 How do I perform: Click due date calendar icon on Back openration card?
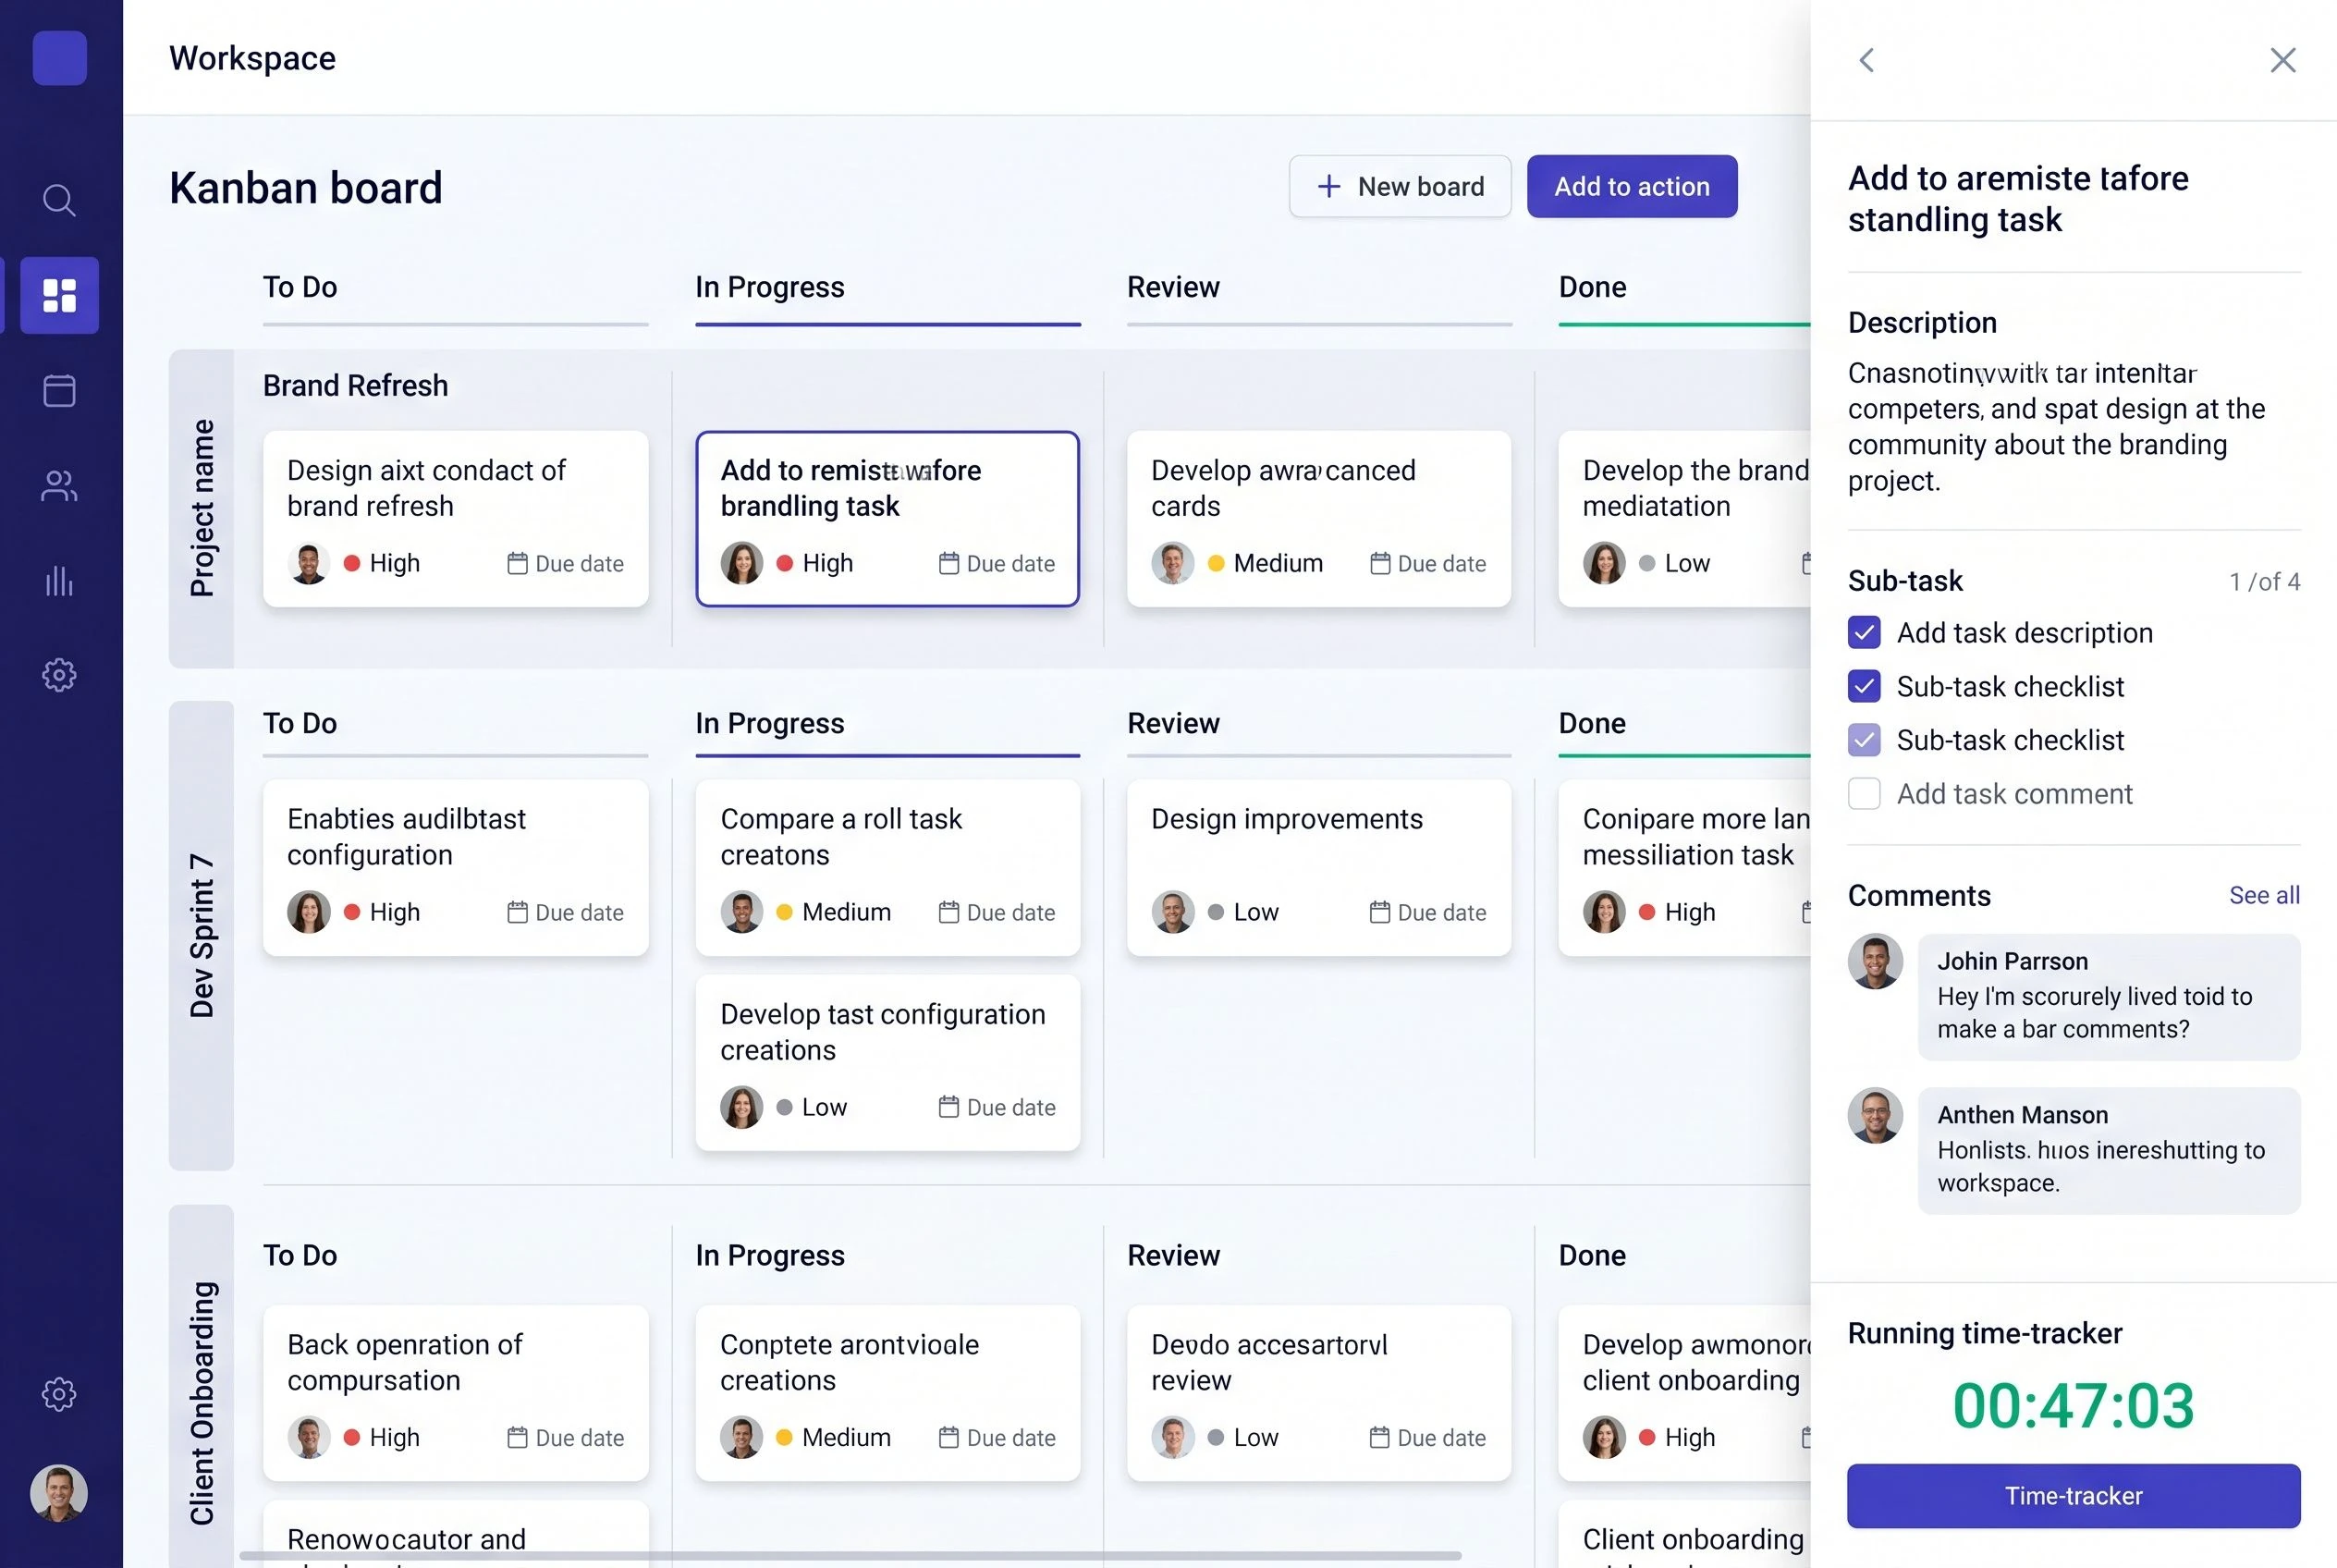coord(517,1437)
